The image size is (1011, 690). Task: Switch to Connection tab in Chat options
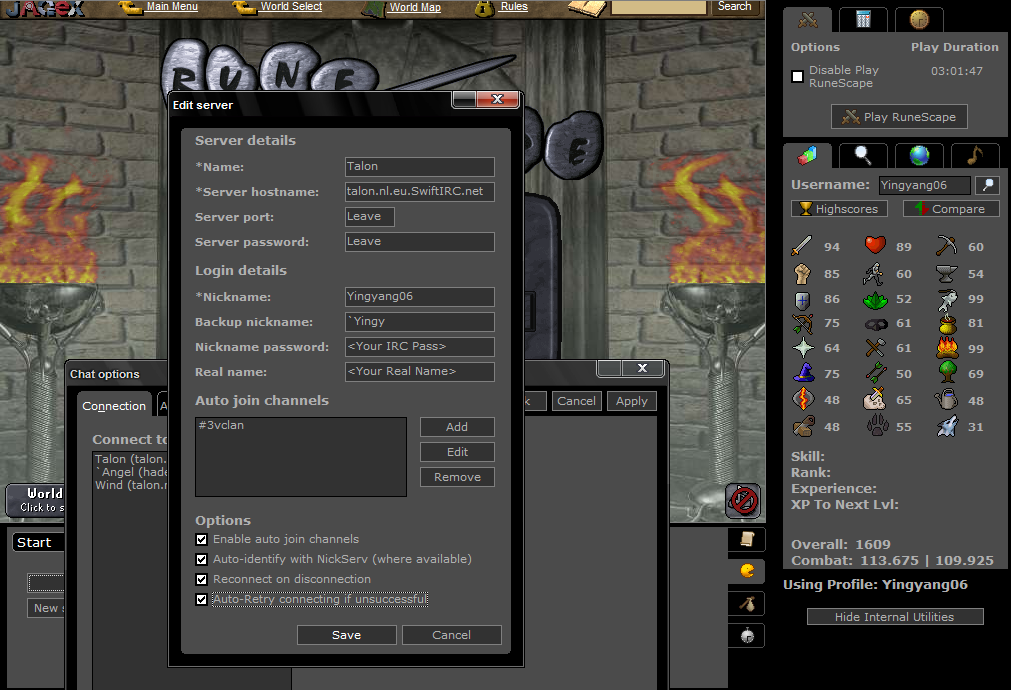point(114,406)
